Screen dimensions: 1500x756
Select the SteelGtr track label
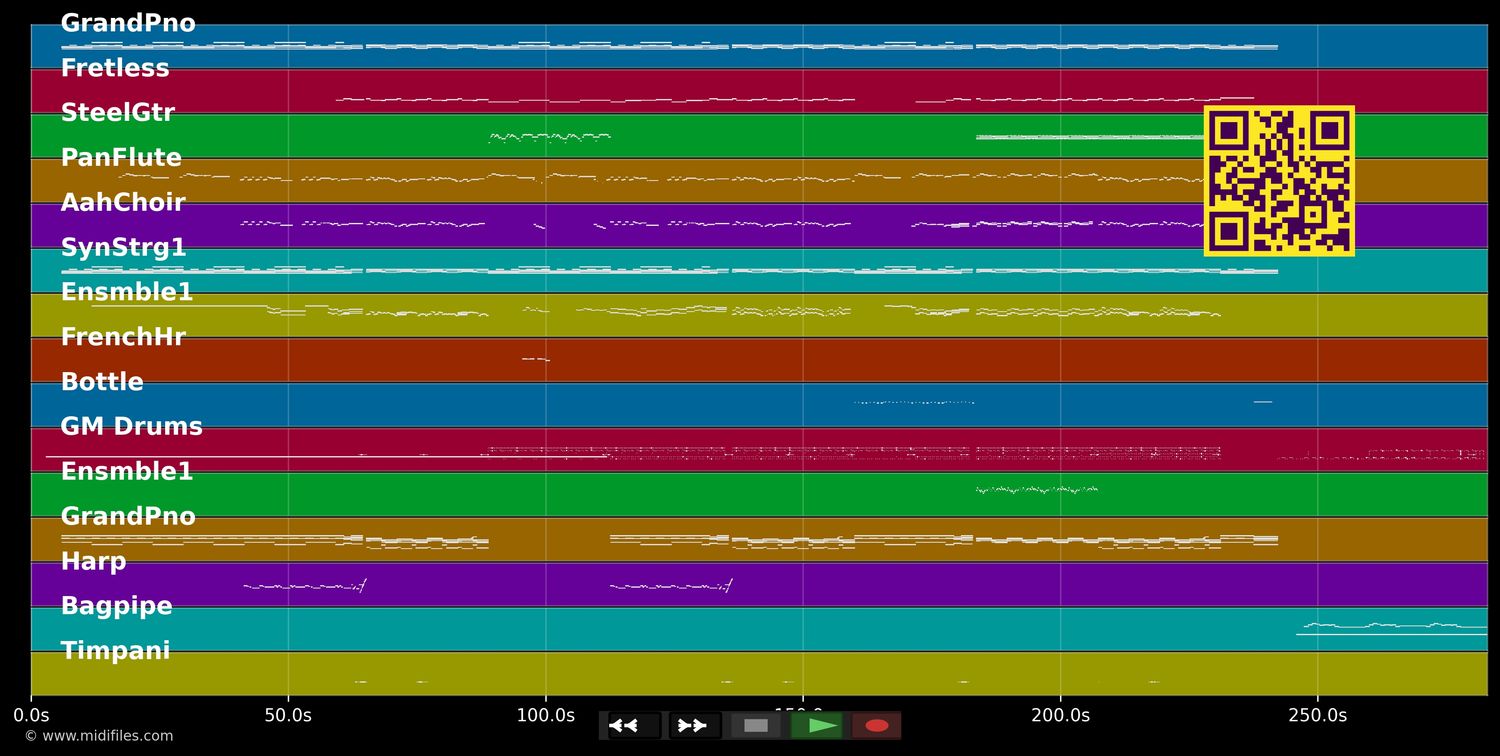(x=117, y=112)
